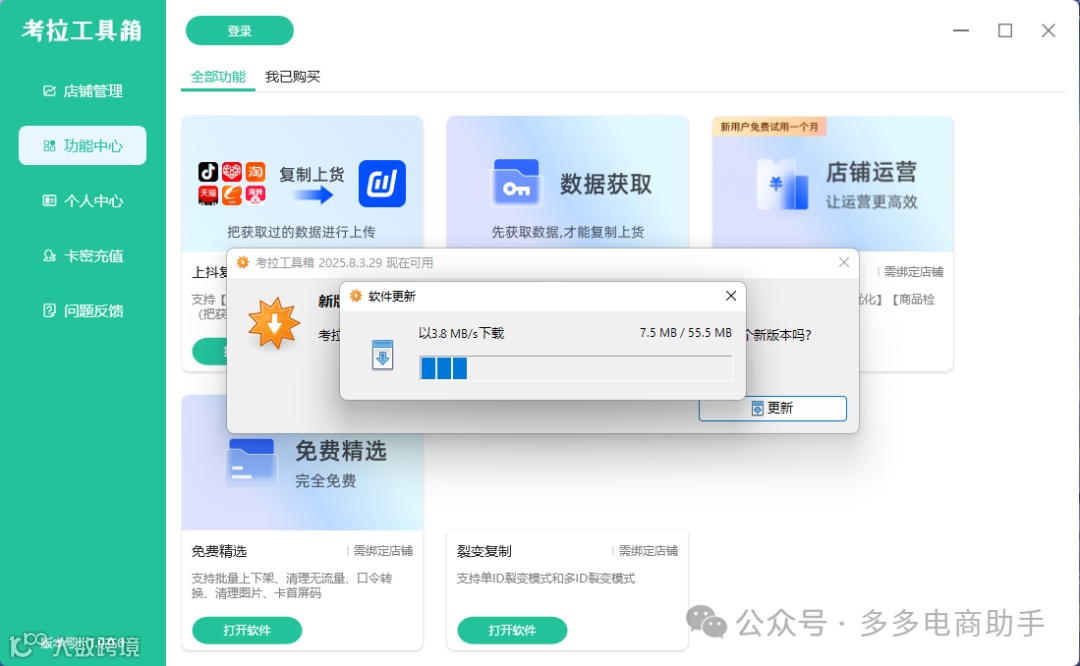This screenshot has width=1080, height=666.
Task: Click the 更新 button in the update dialog
Action: [x=772, y=408]
